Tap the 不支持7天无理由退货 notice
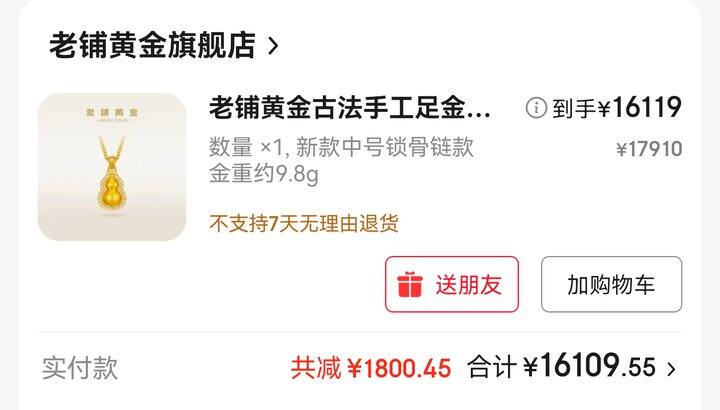The width and height of the screenshot is (720, 410). point(304,224)
